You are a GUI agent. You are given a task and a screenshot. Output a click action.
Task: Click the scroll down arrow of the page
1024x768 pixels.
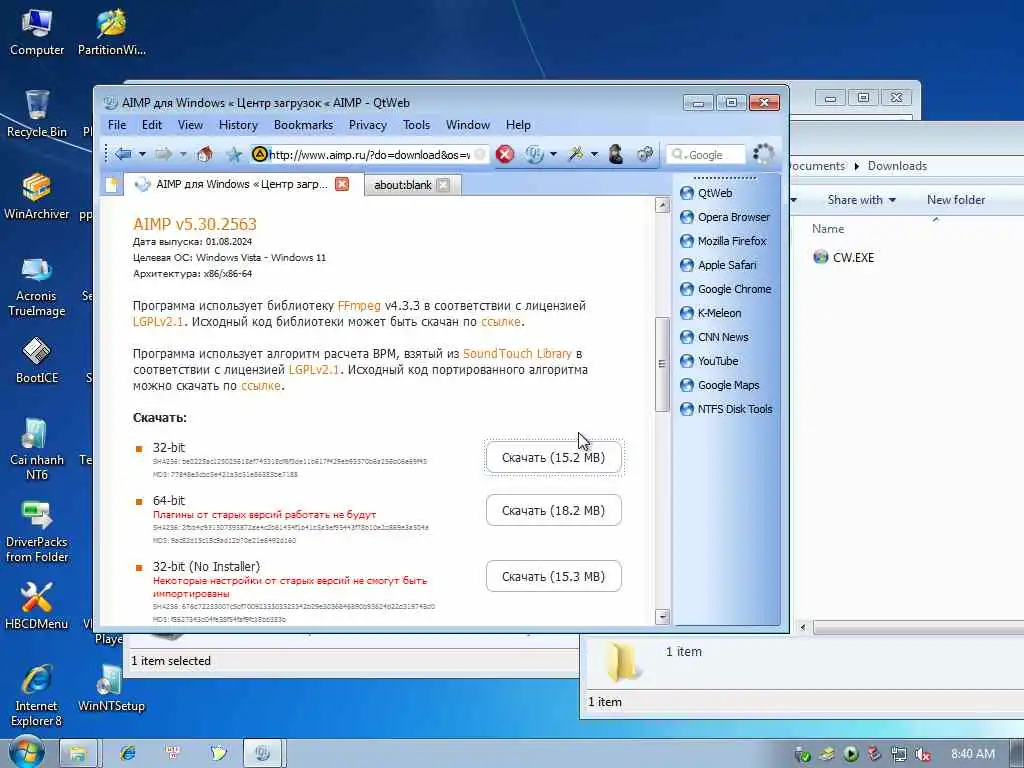tap(662, 616)
